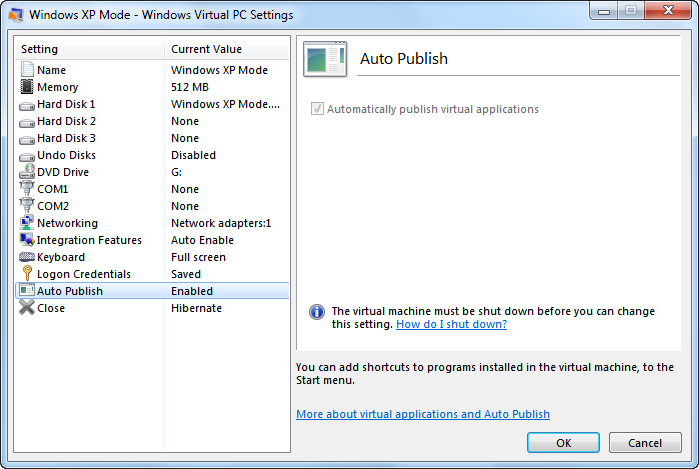699x469 pixels.
Task: Choose the COM2 setting entry
Action: [x=152, y=206]
